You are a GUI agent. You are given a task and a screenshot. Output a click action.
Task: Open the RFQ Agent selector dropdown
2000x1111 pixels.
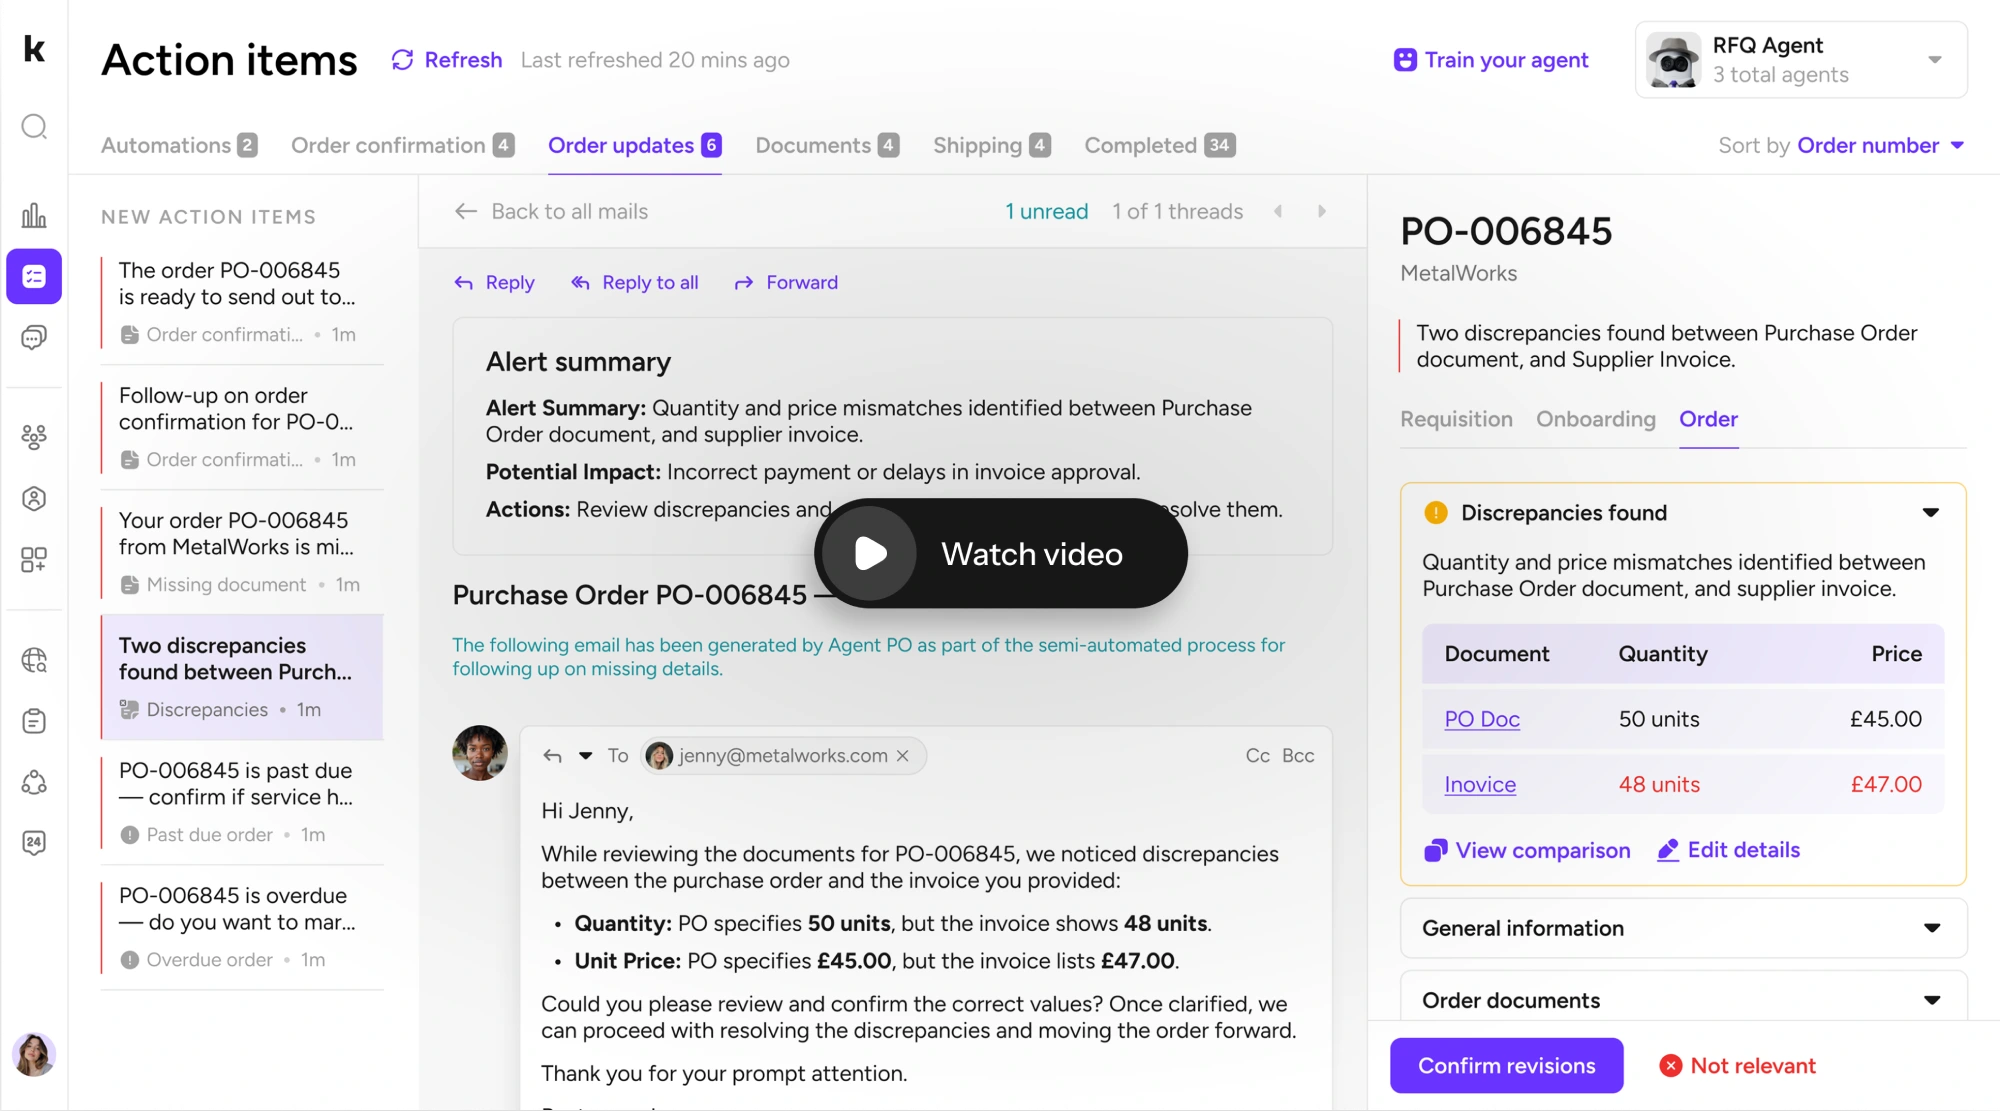pyautogui.click(x=1934, y=60)
